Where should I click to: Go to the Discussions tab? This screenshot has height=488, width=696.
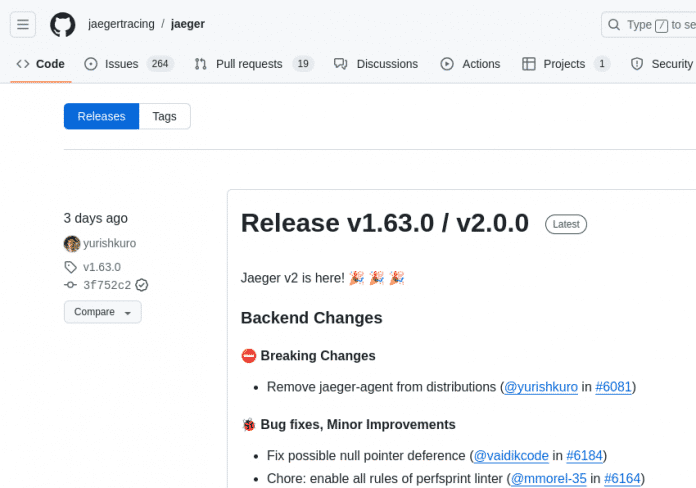coord(376,64)
